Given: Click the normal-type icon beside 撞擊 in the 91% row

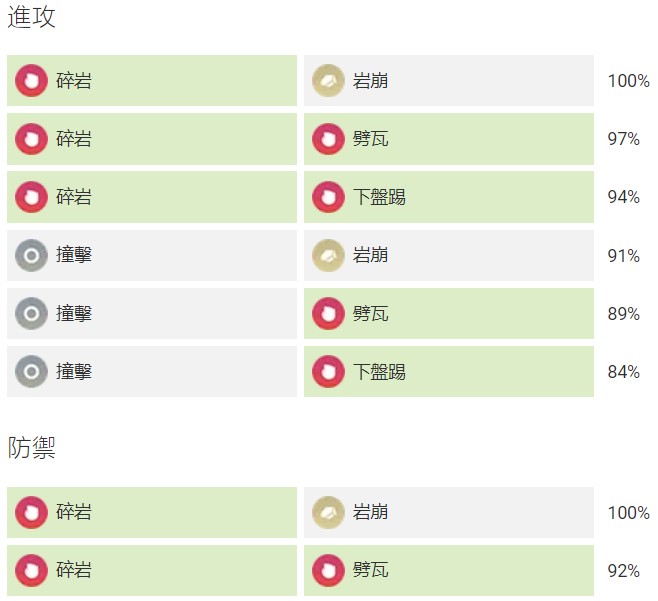Looking at the screenshot, I should pyautogui.click(x=31, y=256).
